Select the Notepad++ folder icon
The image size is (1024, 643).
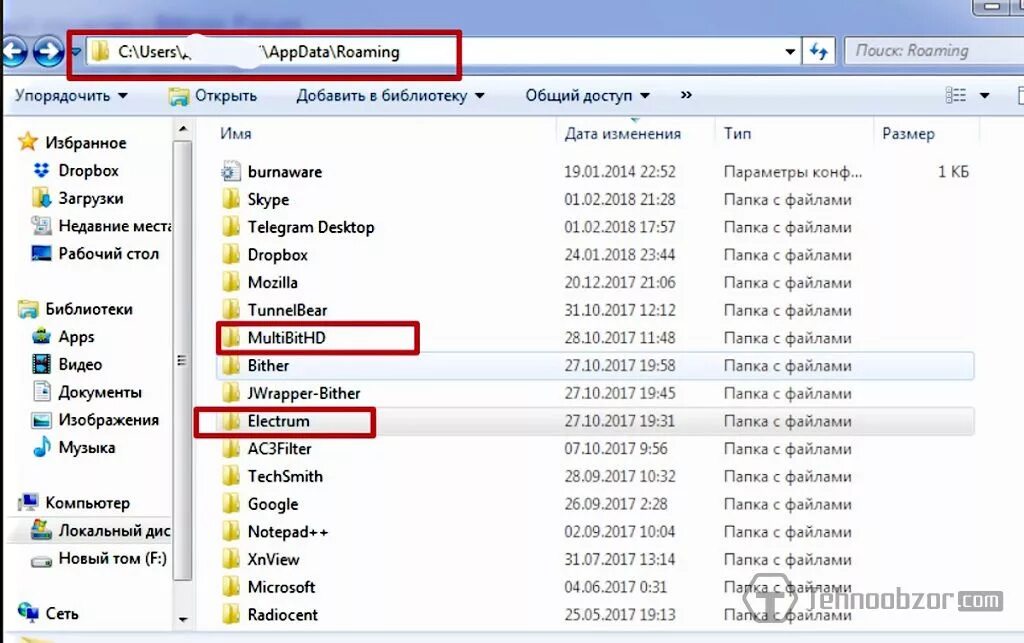click(x=231, y=531)
